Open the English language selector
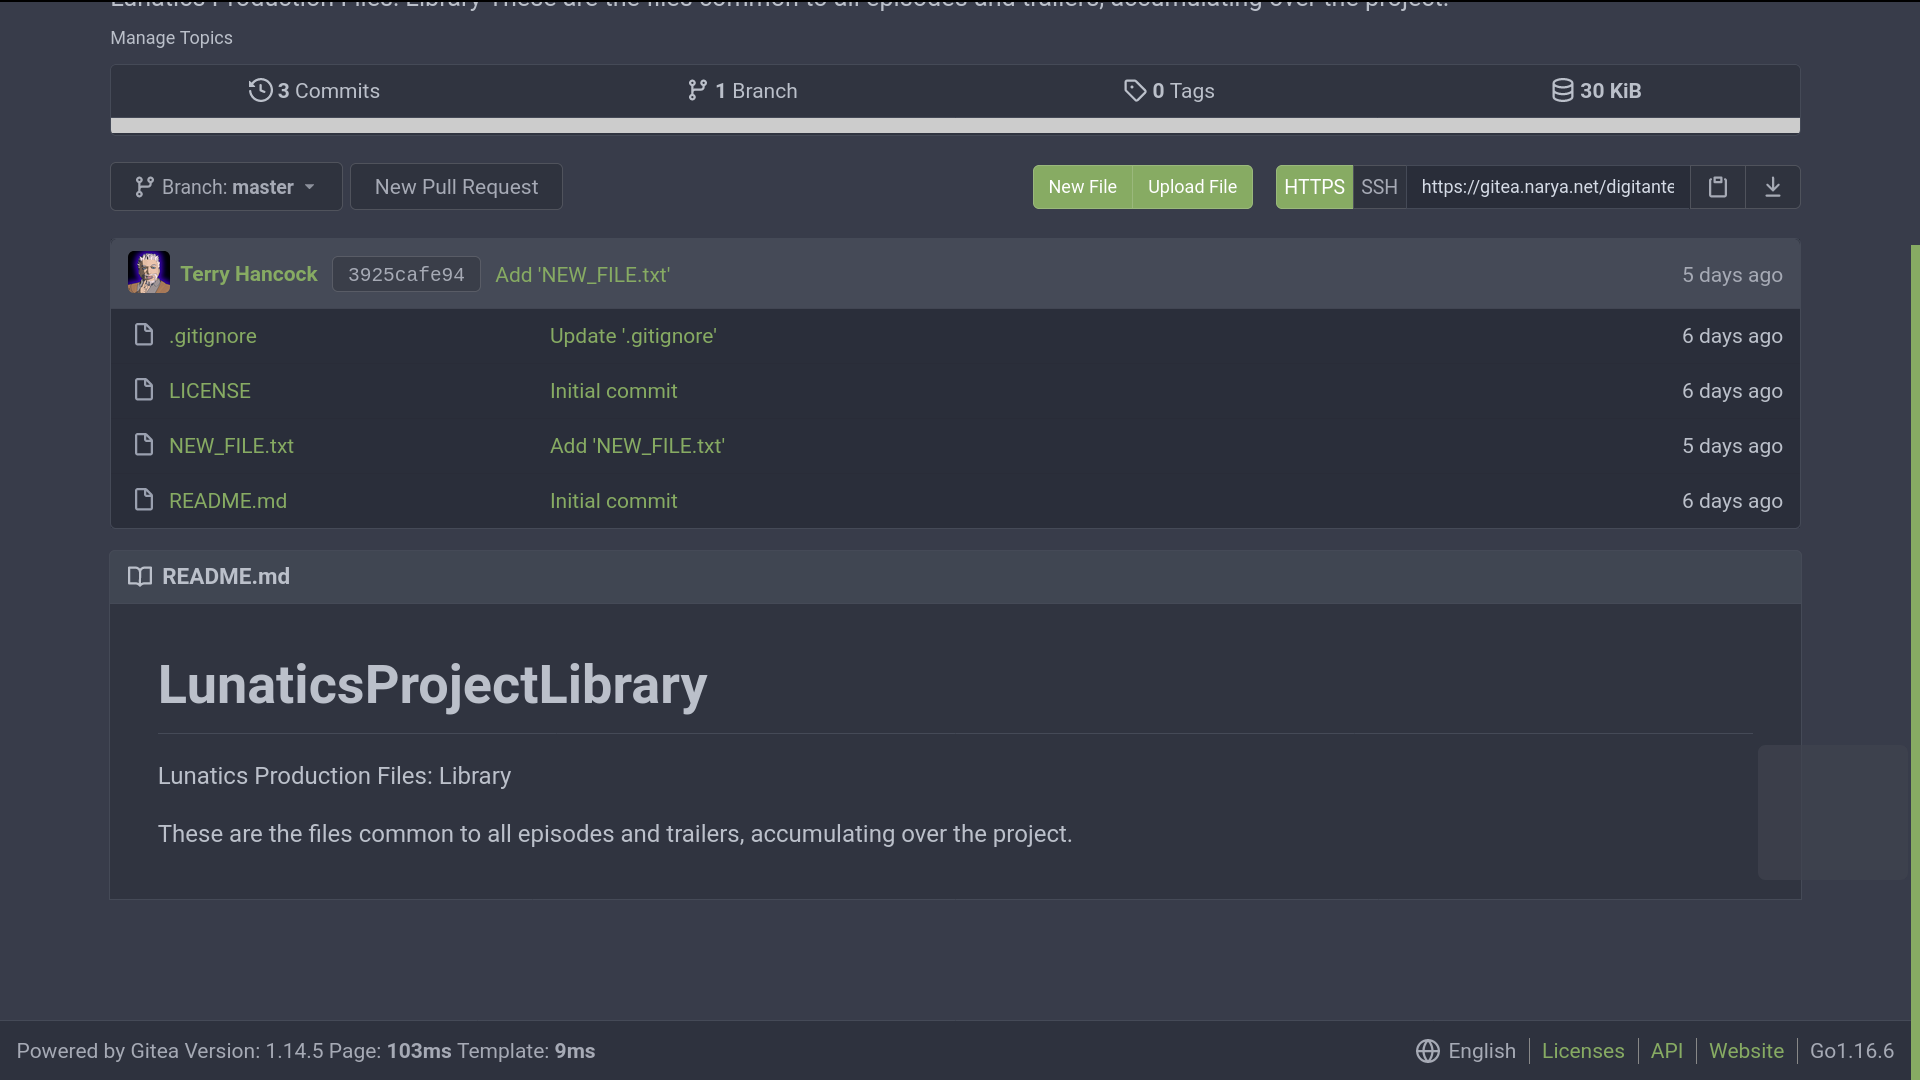 [x=1481, y=1051]
